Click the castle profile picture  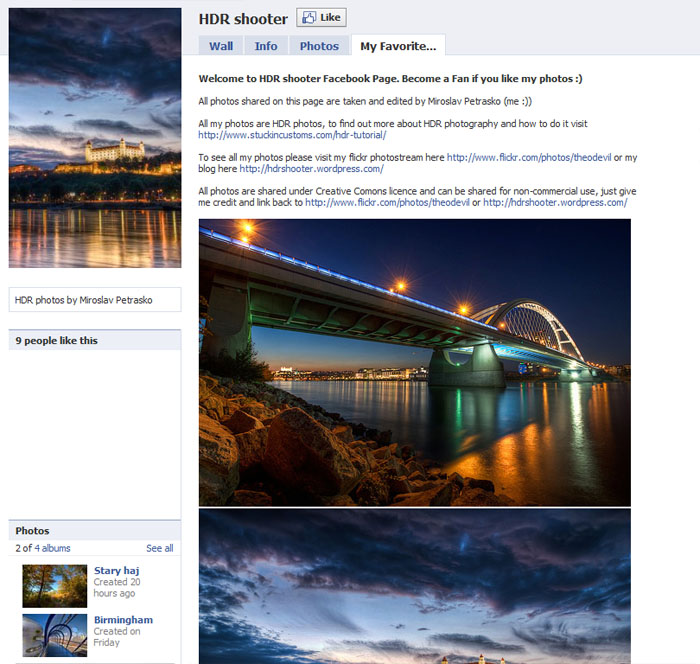[x=95, y=138]
